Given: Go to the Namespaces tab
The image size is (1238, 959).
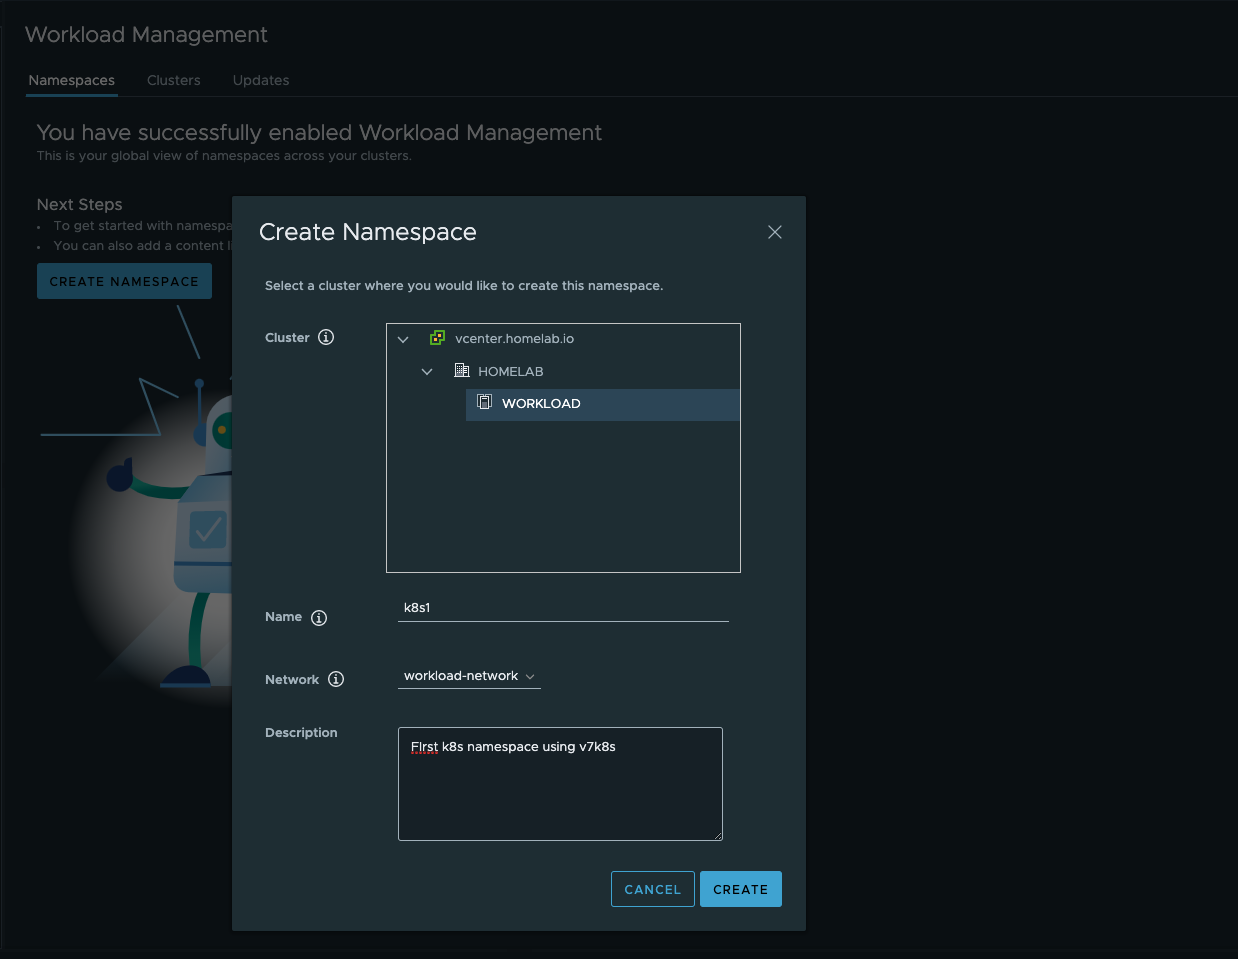Looking at the screenshot, I should pyautogui.click(x=72, y=80).
